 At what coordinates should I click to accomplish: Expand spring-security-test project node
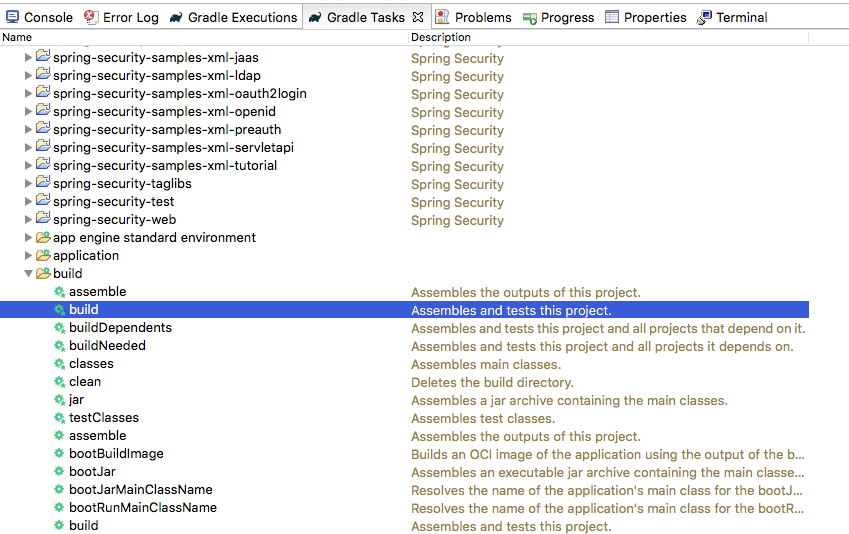click(29, 202)
